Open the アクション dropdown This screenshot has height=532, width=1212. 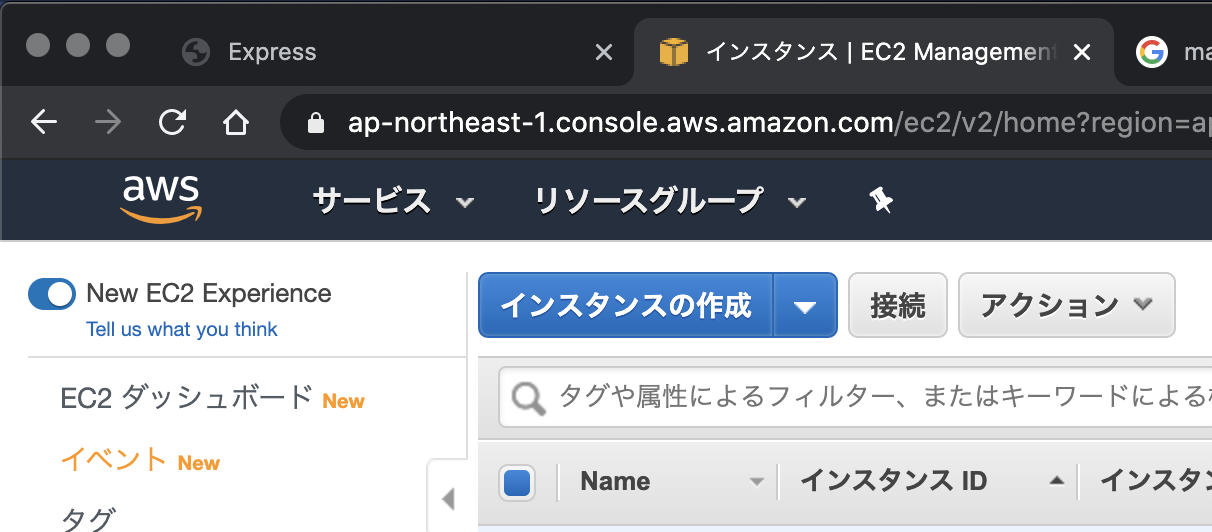(x=1067, y=306)
